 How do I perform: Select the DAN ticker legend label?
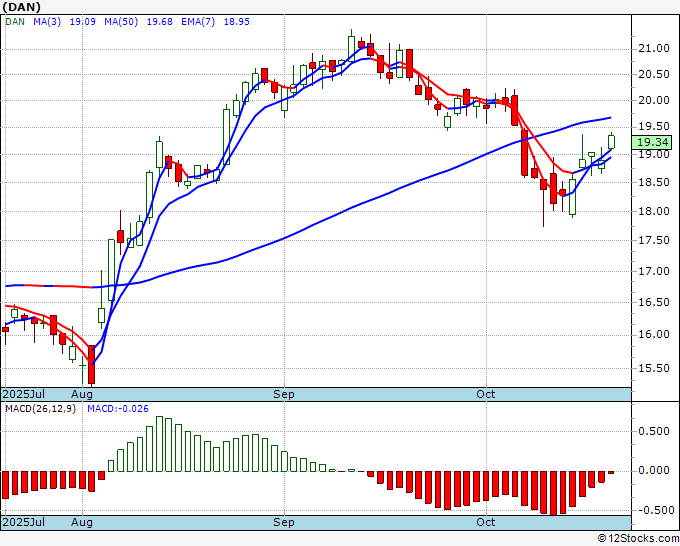pos(15,22)
